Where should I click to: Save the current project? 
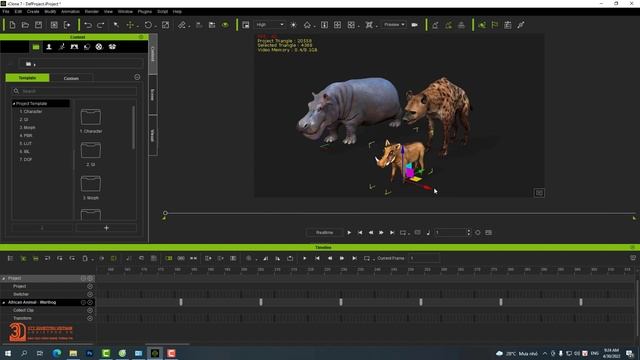click(x=38, y=25)
